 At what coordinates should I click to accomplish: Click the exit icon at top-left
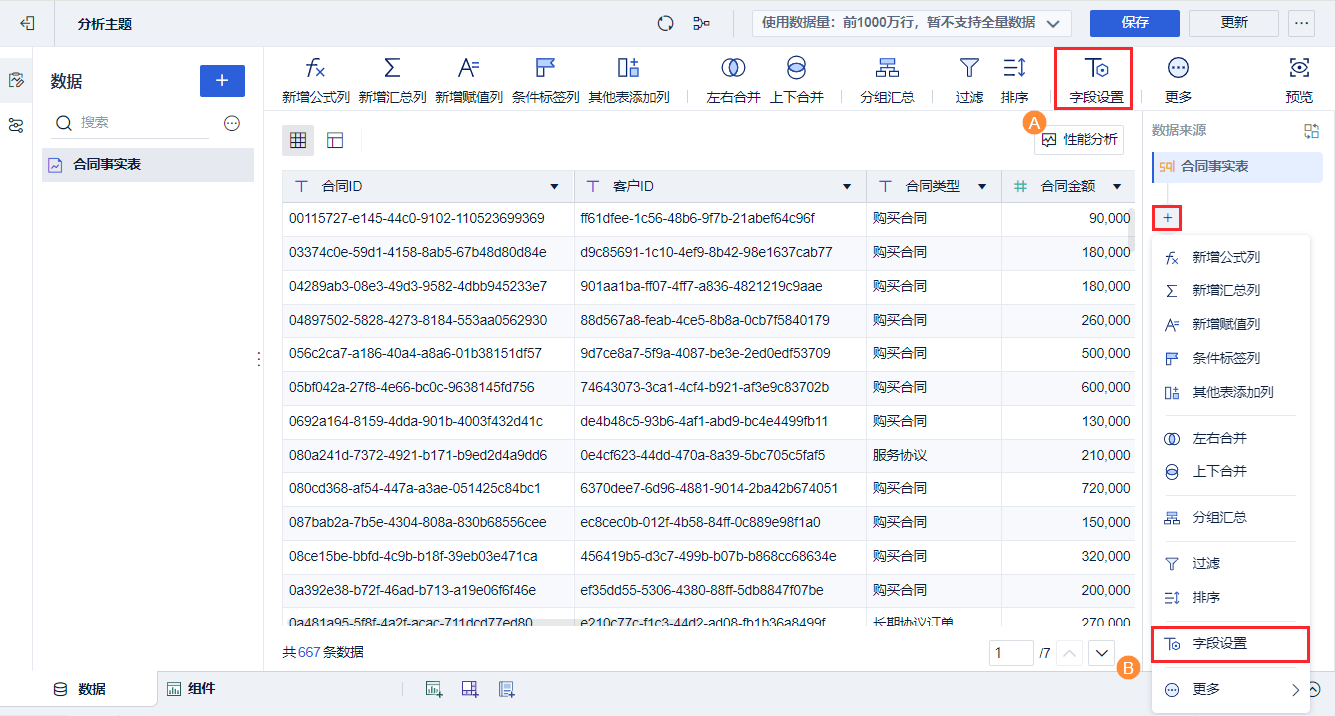tap(27, 23)
